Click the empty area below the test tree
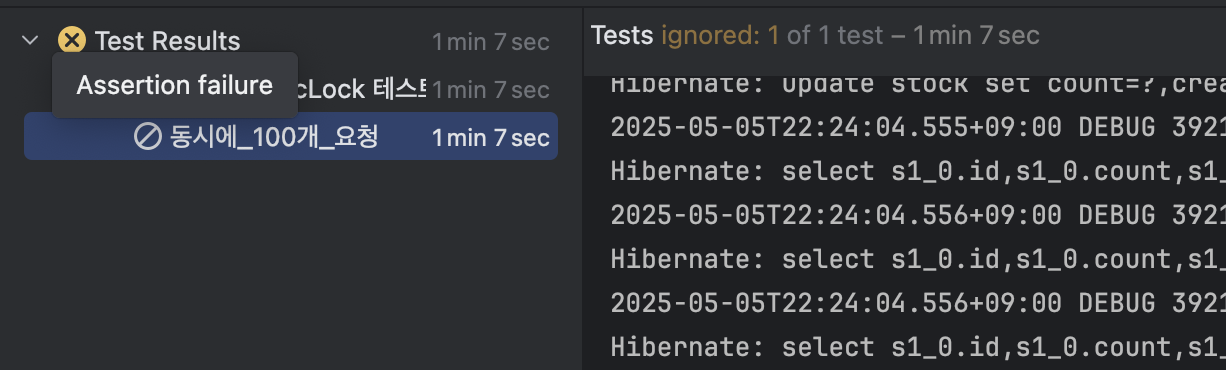The width and height of the screenshot is (1226, 370). pyautogui.click(x=290, y=265)
